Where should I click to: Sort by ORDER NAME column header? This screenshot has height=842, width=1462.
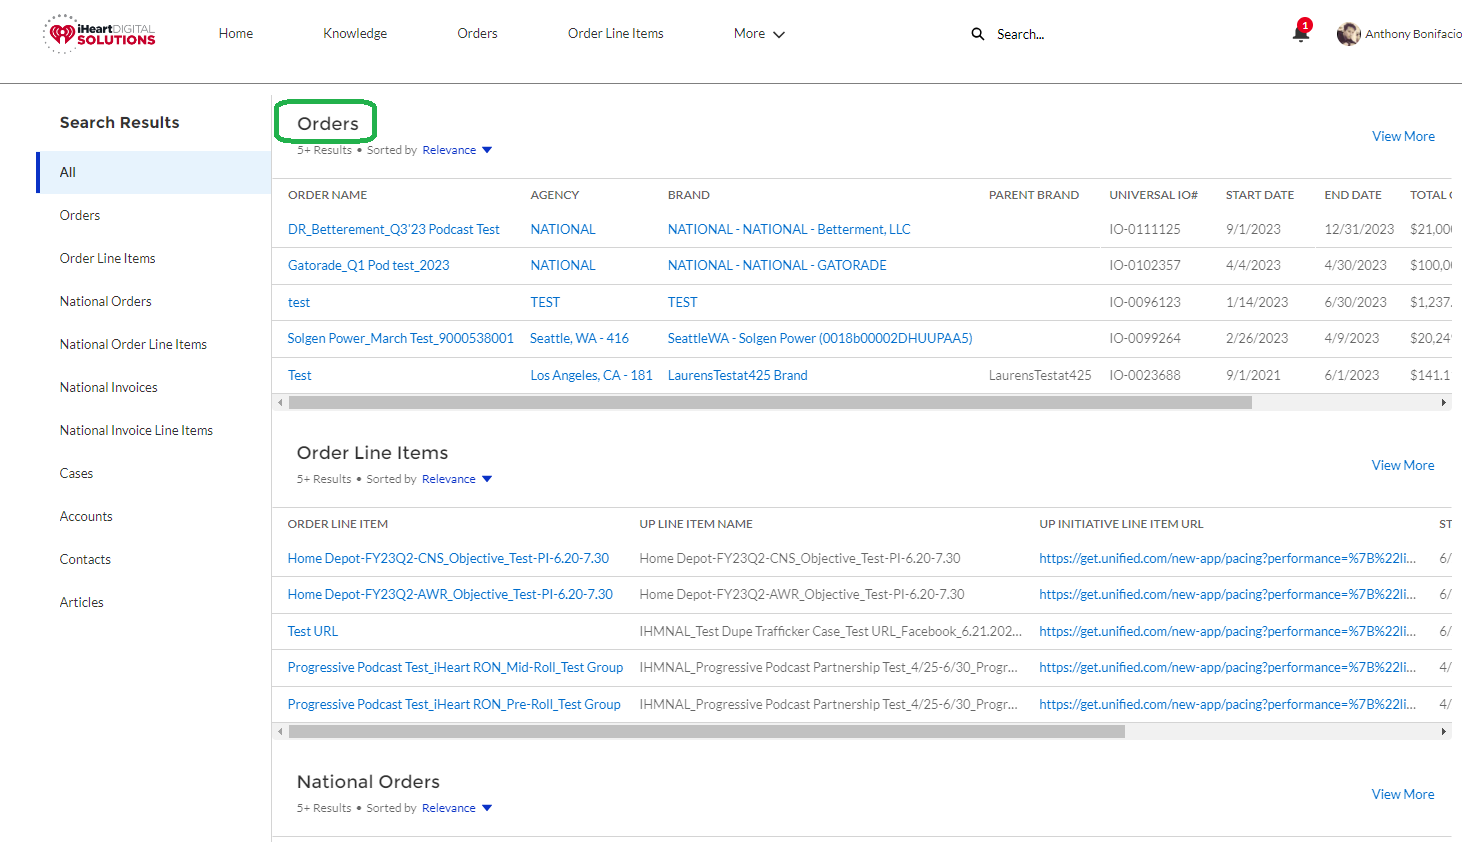pos(327,195)
